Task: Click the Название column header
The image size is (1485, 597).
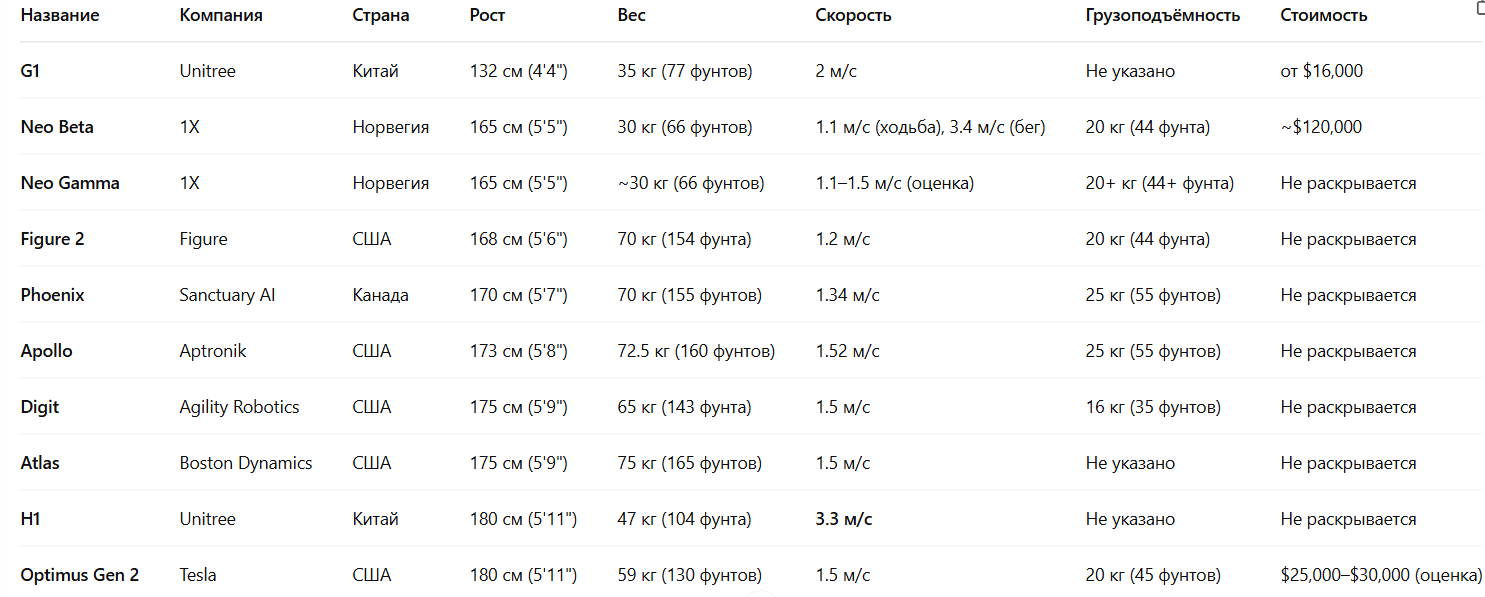Action: pos(60,16)
